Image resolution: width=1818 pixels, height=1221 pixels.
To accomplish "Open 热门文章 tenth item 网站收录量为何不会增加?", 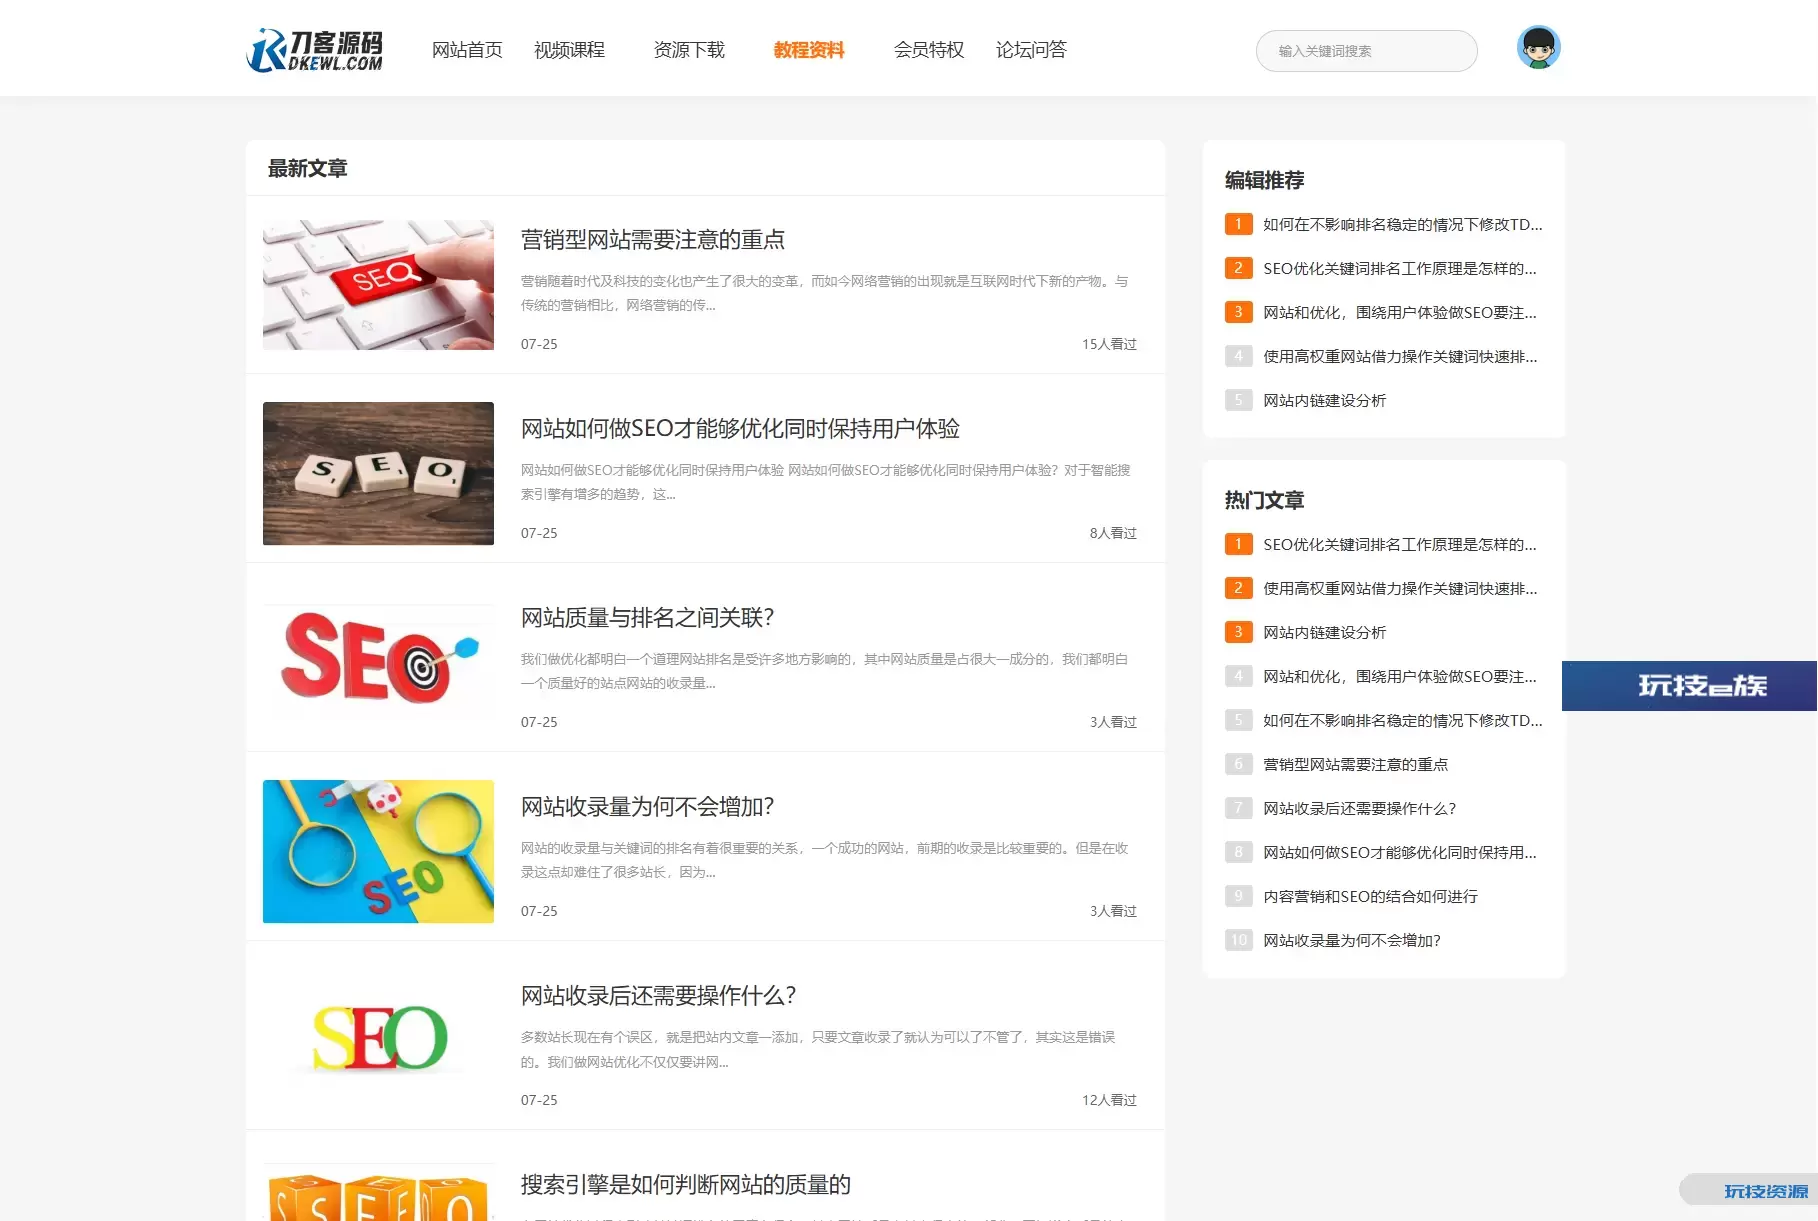I will tap(1351, 940).
